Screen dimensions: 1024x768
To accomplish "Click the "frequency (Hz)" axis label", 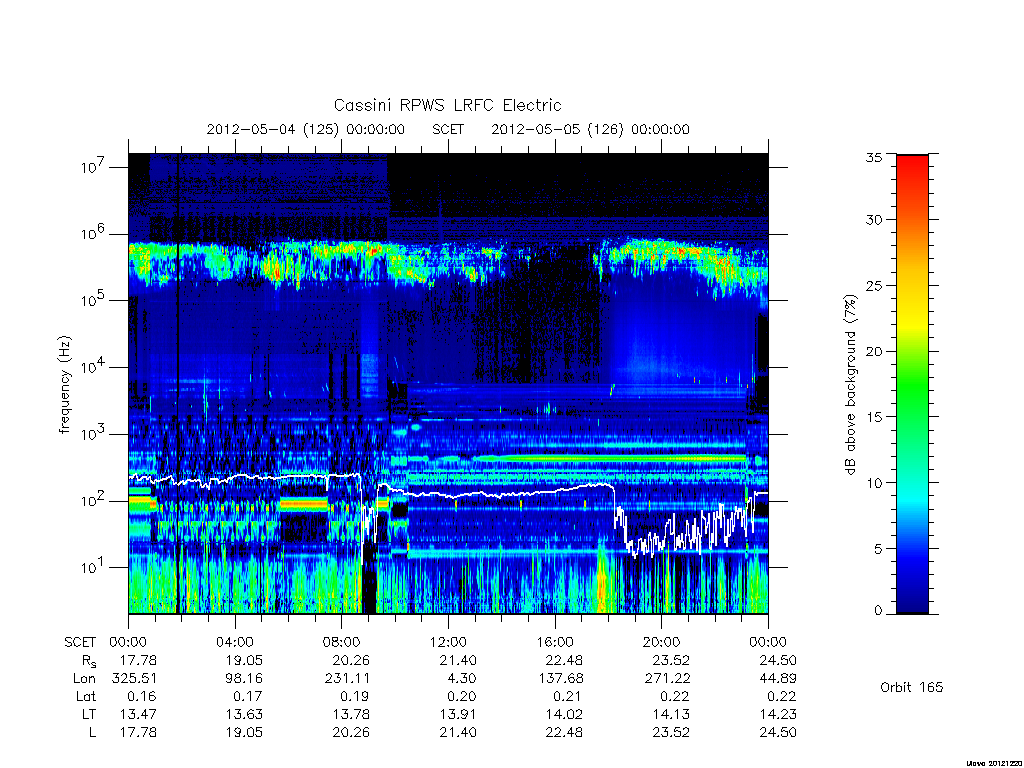I will [64, 385].
